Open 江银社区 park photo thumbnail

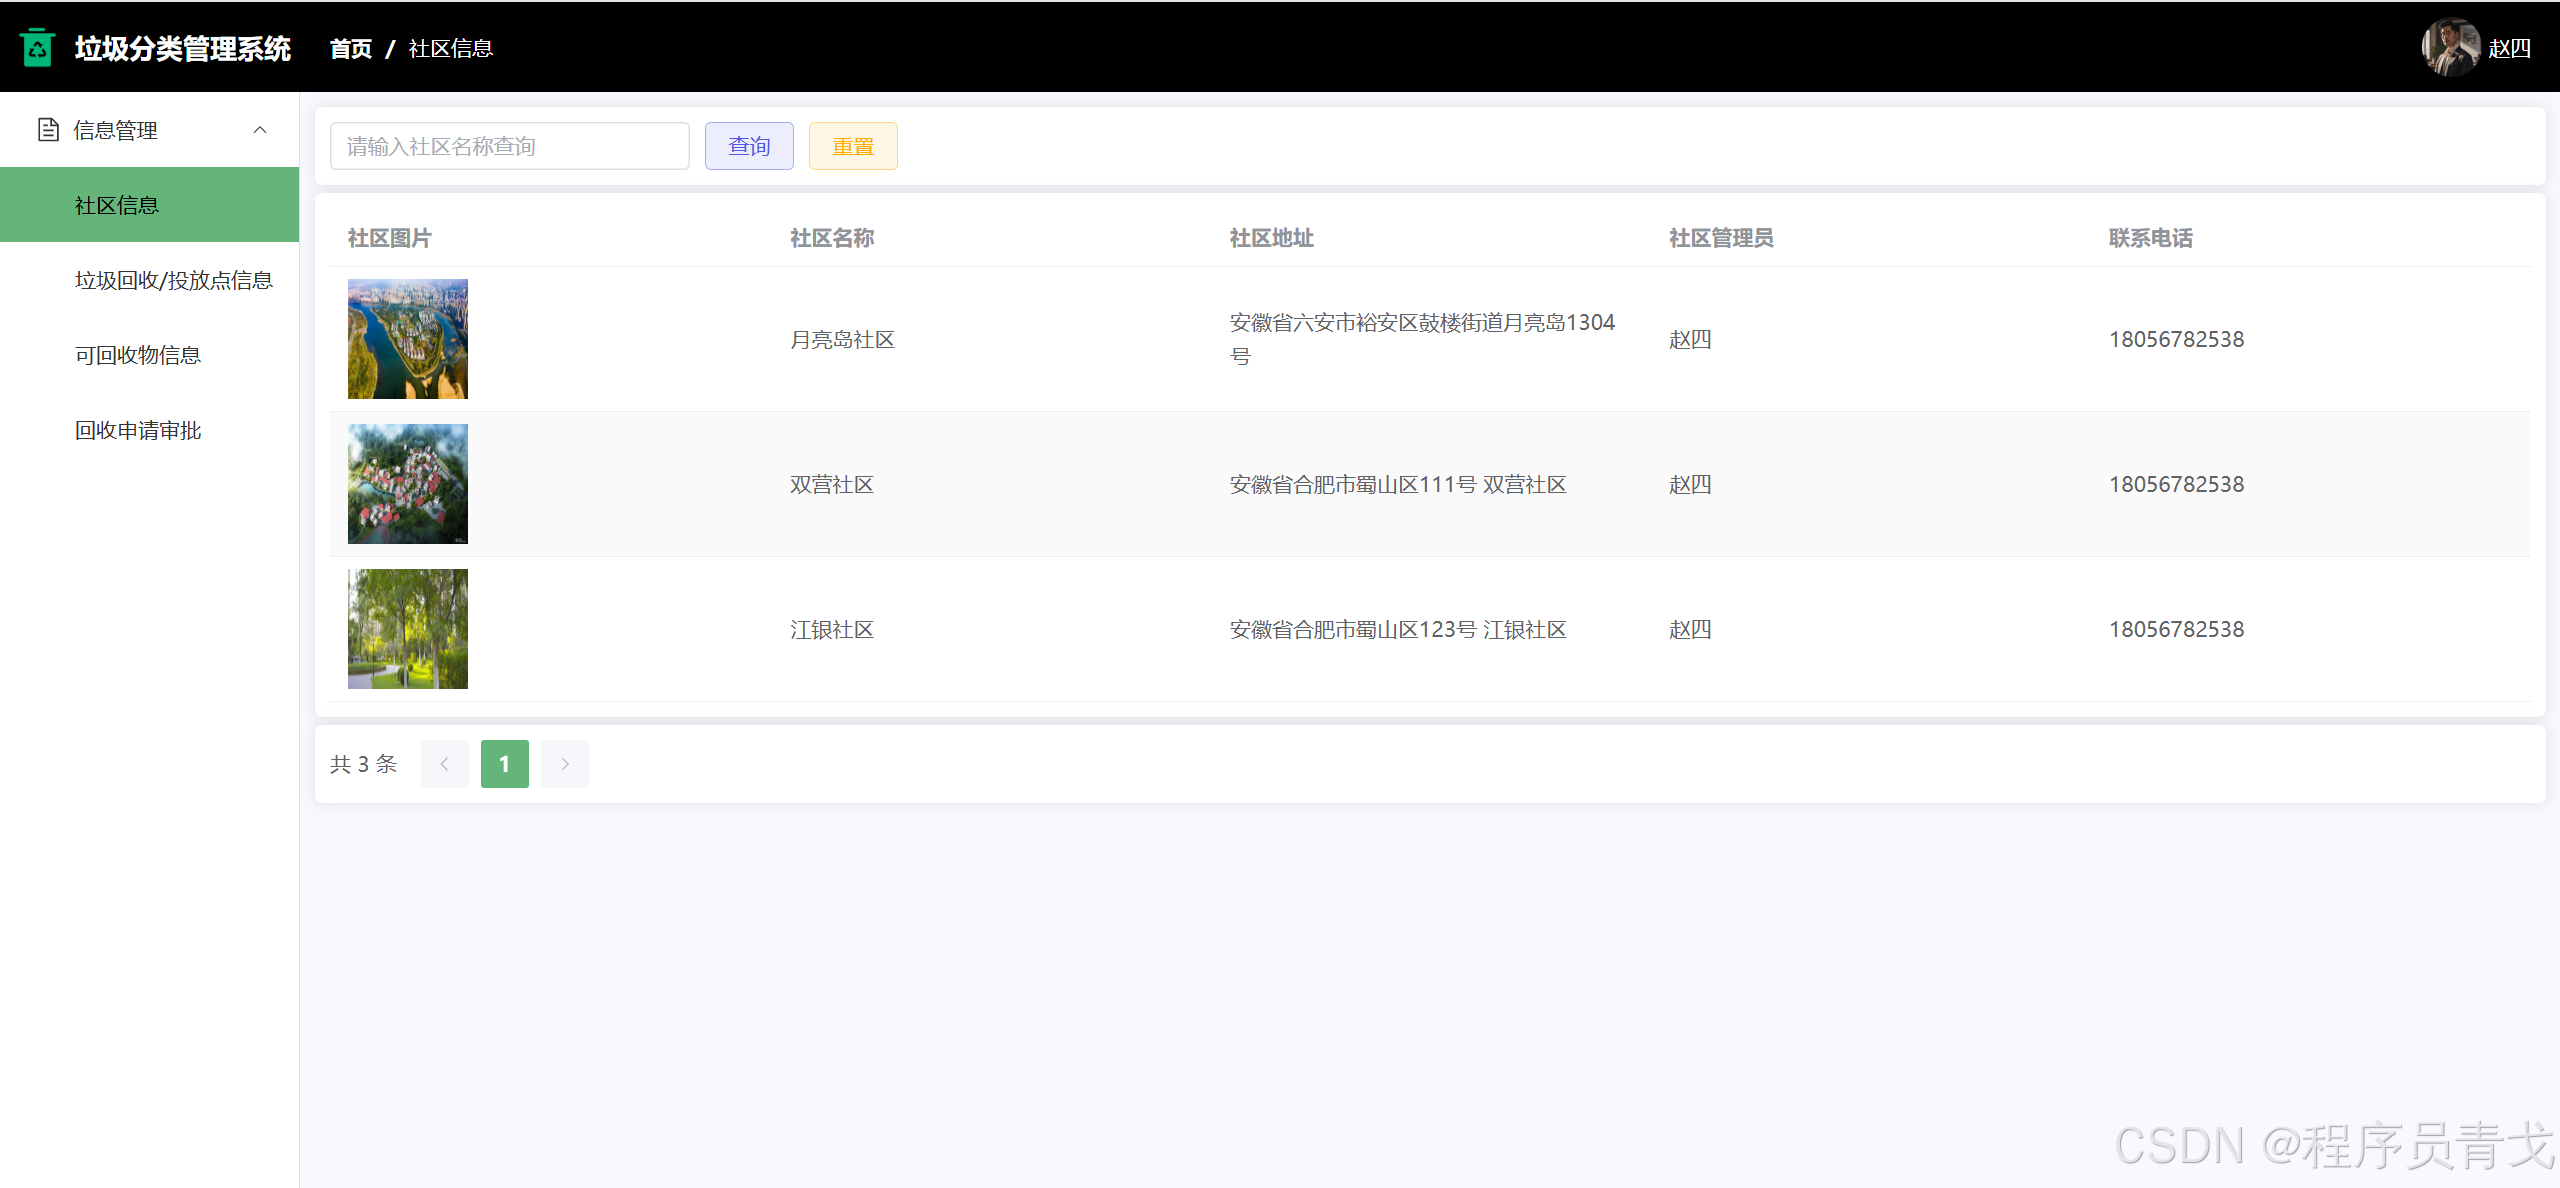[408, 629]
